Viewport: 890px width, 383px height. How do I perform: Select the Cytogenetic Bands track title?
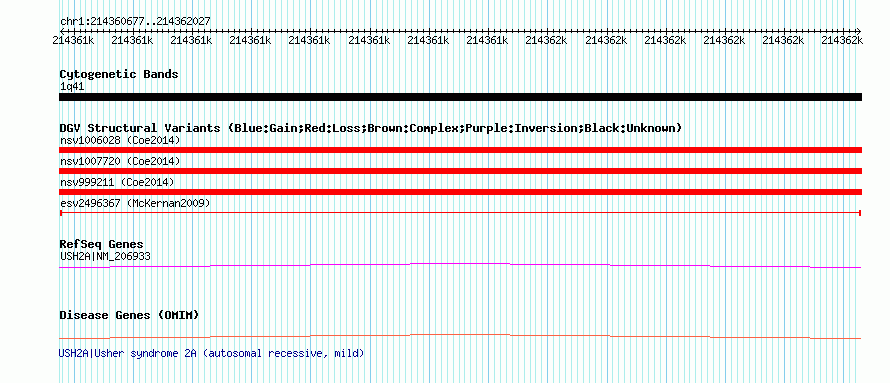point(119,74)
